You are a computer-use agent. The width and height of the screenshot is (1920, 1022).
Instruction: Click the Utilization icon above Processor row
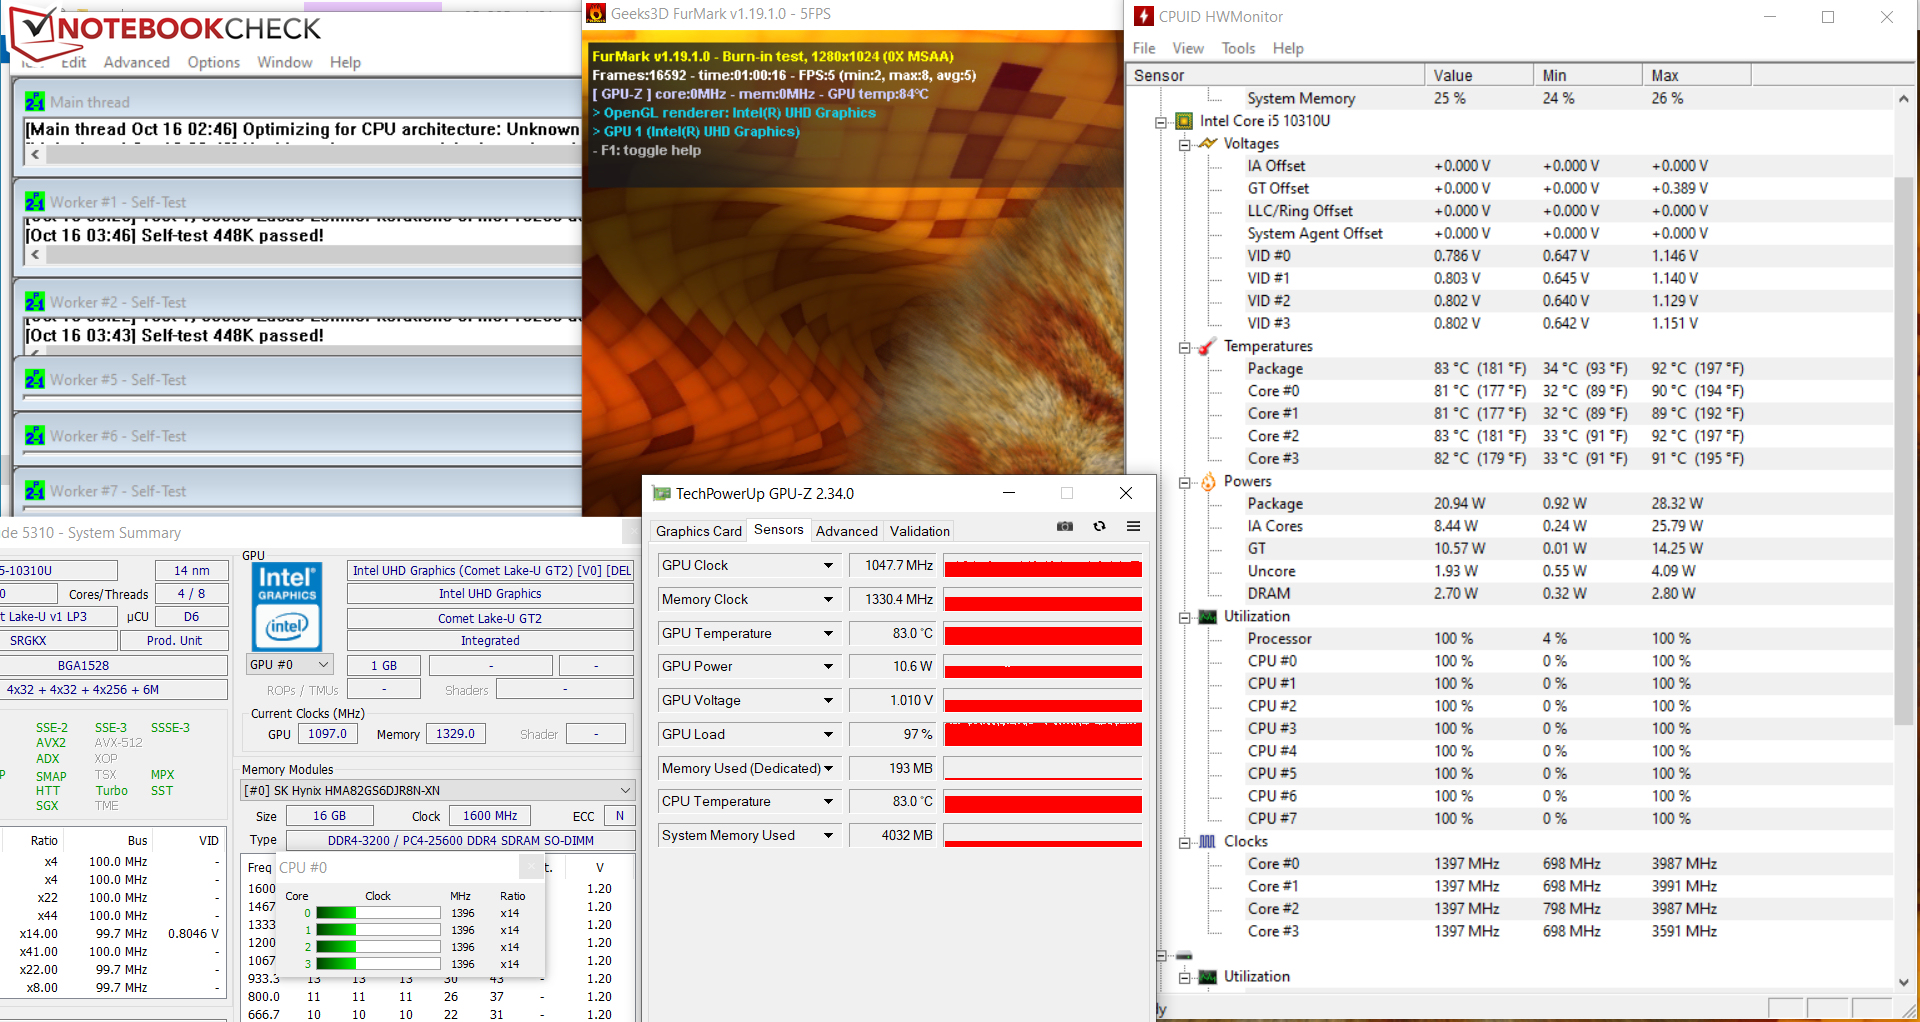tap(1208, 616)
